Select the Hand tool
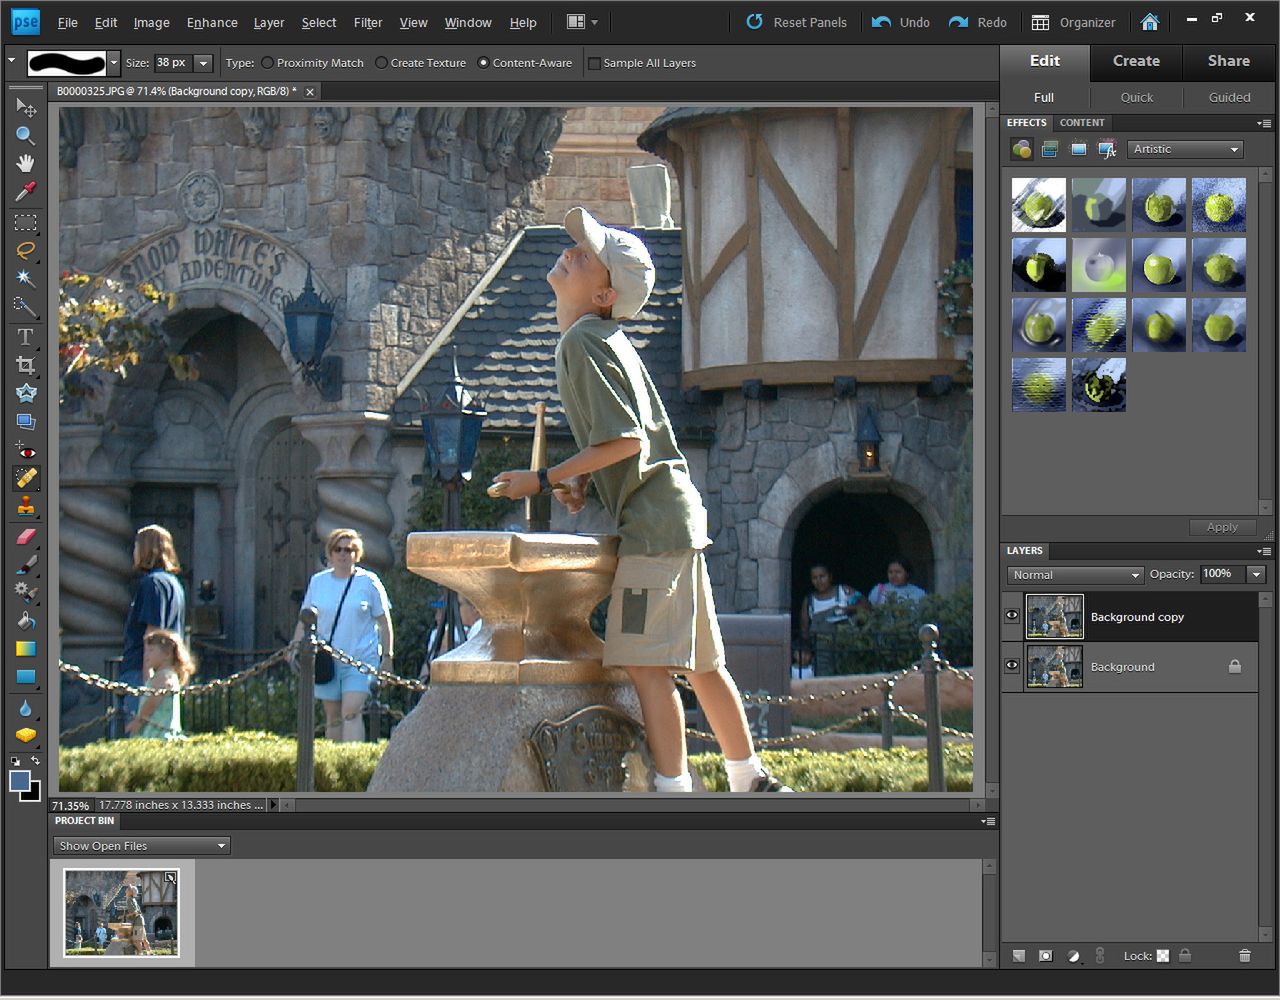 coord(25,163)
